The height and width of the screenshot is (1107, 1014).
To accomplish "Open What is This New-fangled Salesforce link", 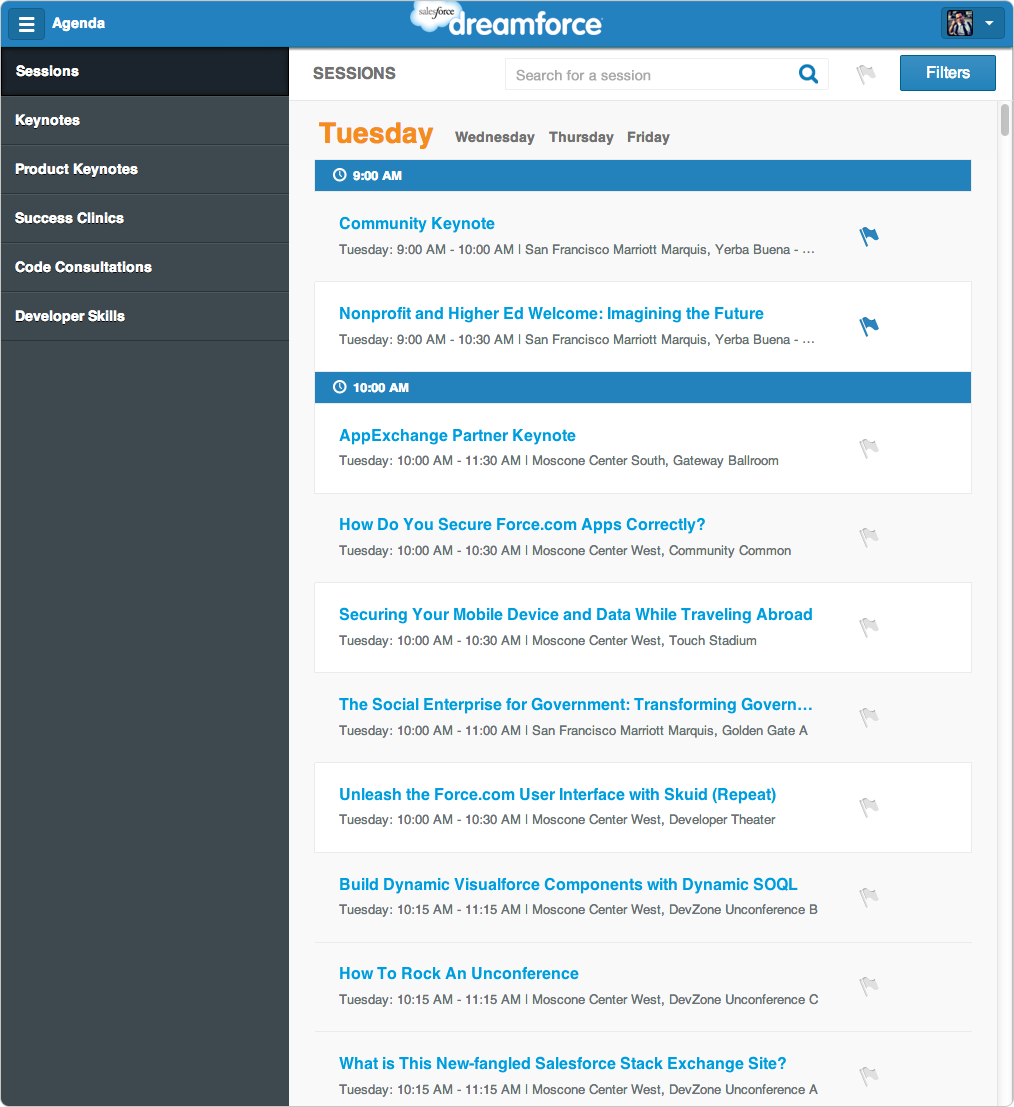I will point(562,1063).
